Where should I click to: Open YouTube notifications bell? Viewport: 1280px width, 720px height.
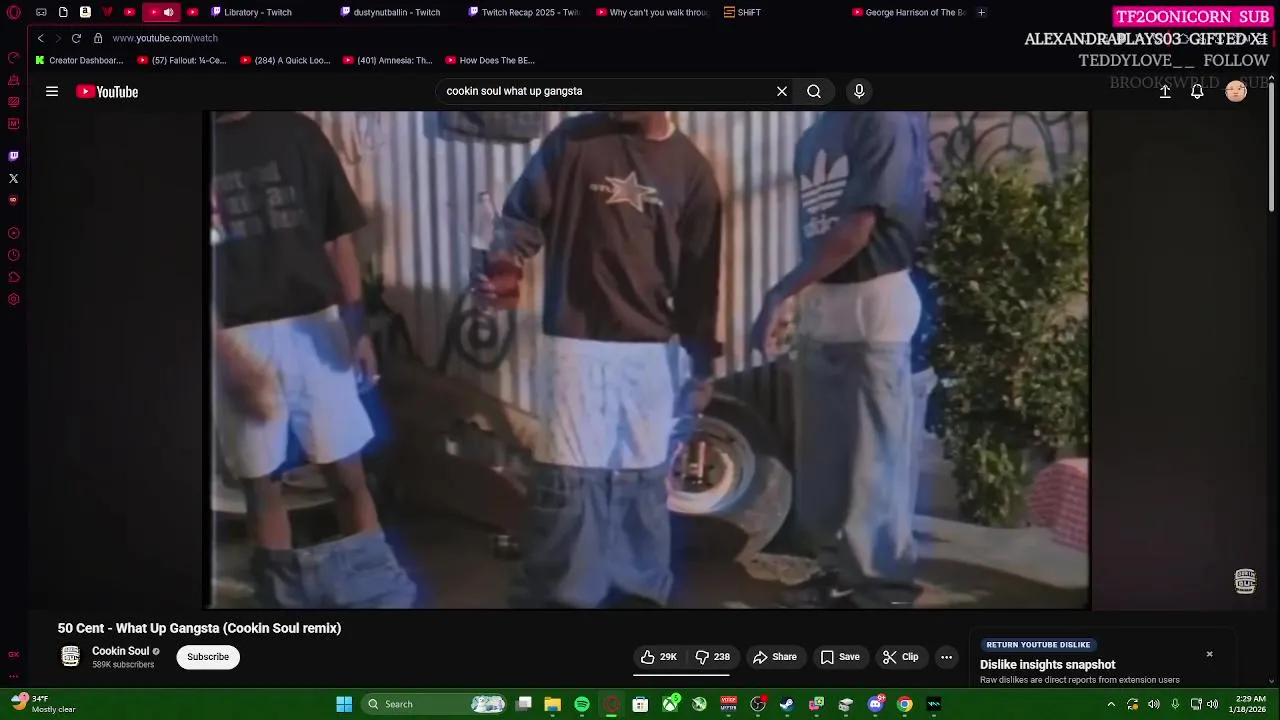(1197, 91)
